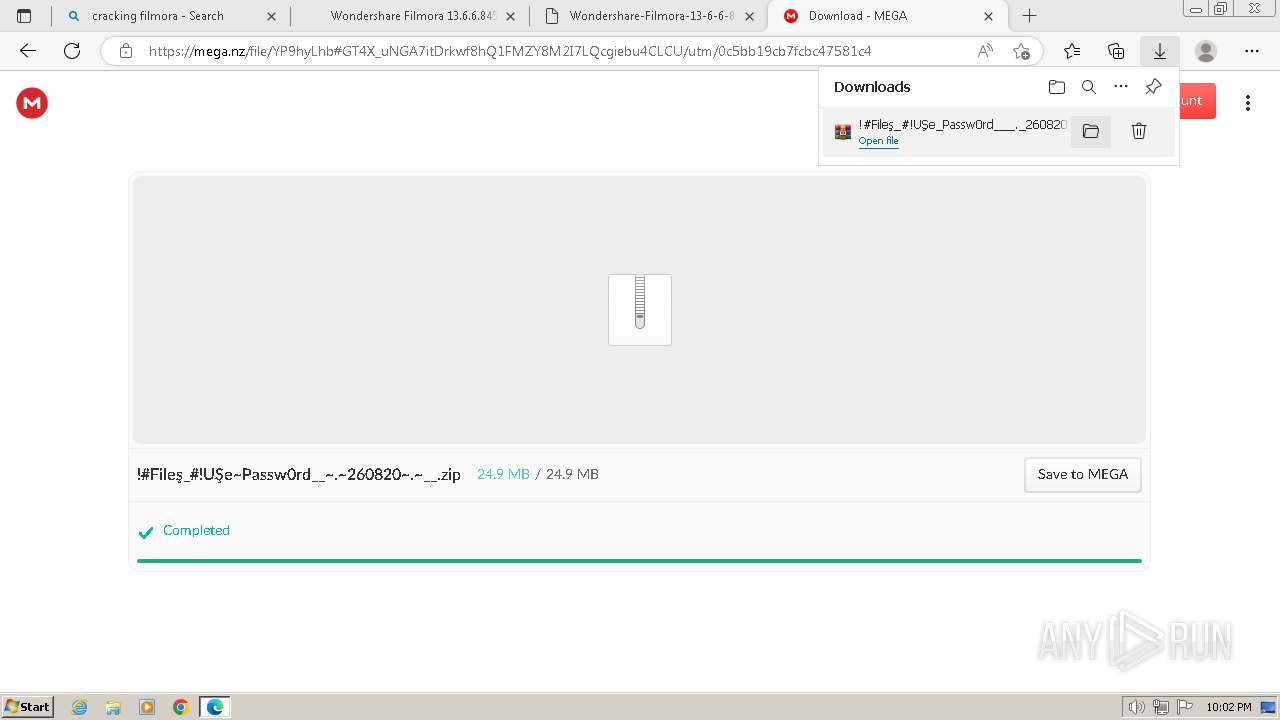Open the network icon in system tray
The height and width of the screenshot is (720, 1280).
1161,707
